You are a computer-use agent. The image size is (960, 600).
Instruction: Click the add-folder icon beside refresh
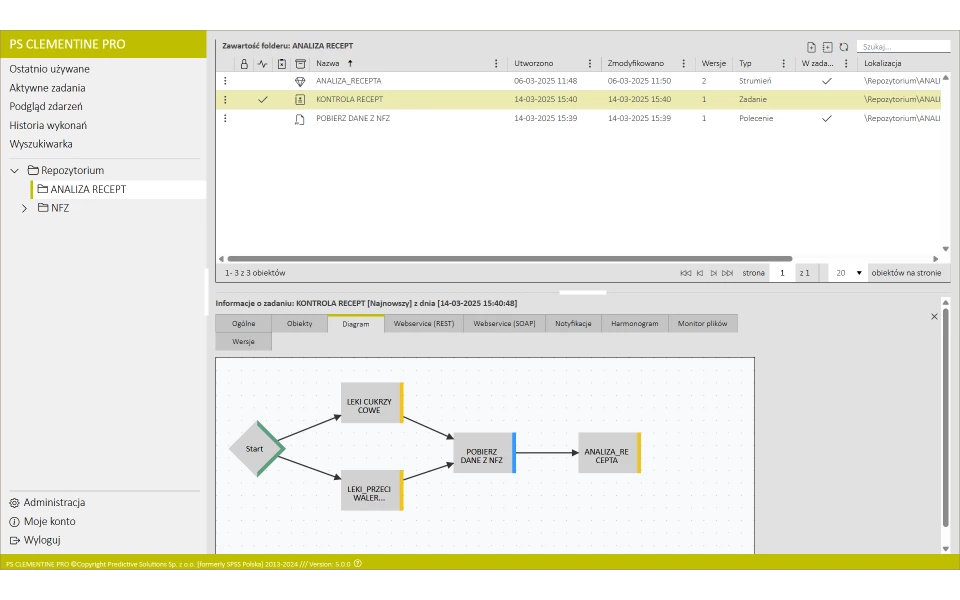pyautogui.click(x=827, y=47)
